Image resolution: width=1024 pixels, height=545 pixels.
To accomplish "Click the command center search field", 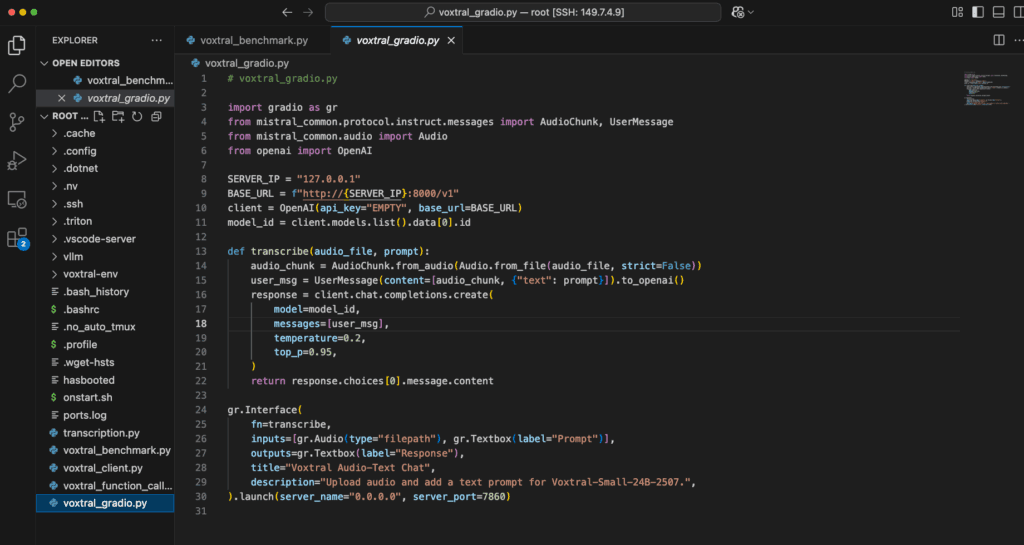I will pyautogui.click(x=523, y=12).
